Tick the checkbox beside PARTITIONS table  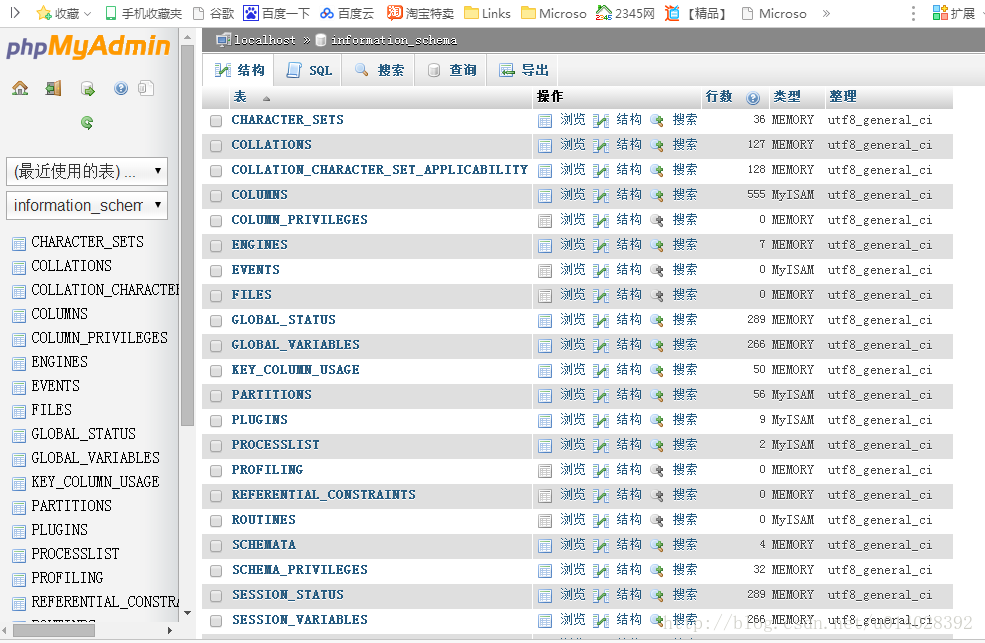[215, 394]
